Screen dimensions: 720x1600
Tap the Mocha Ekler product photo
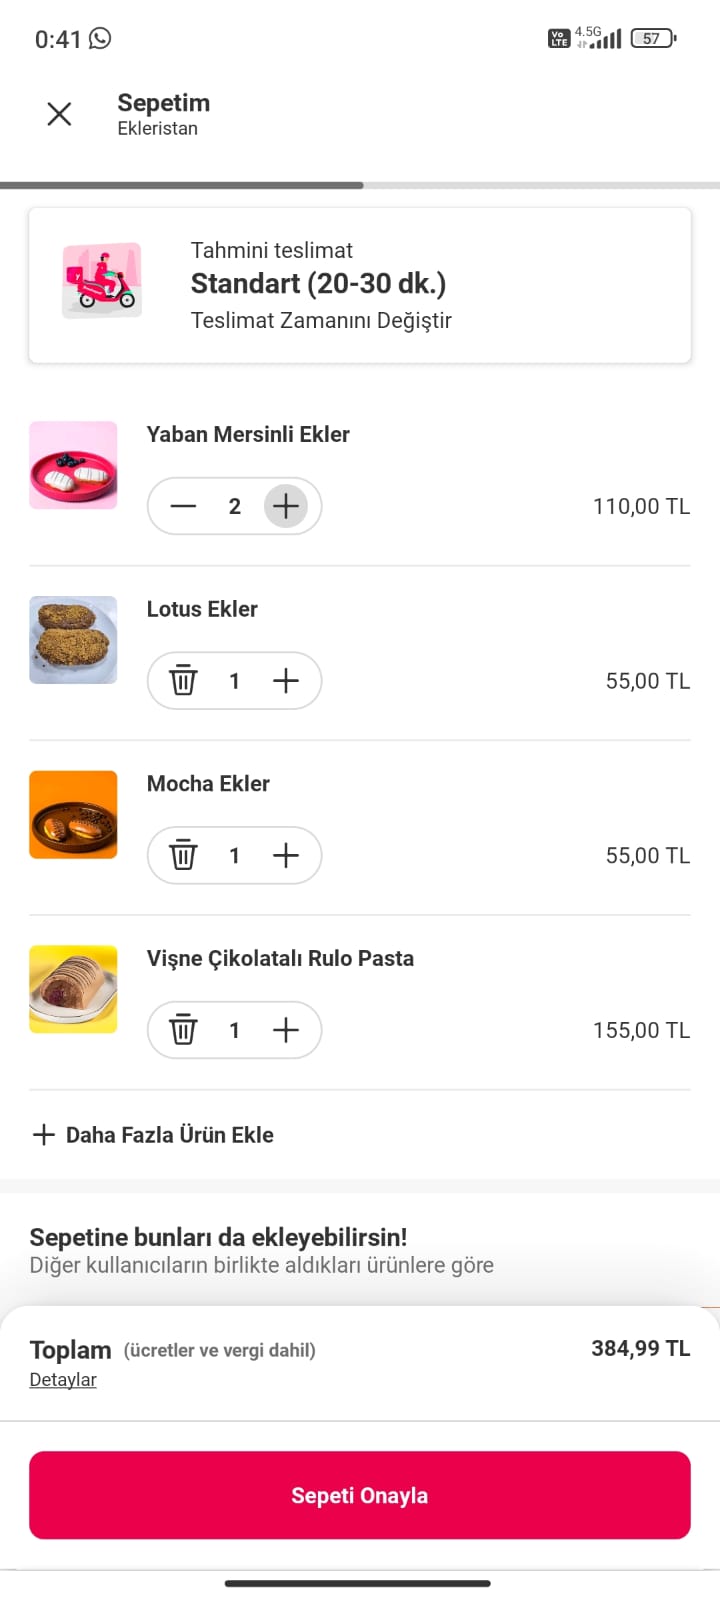[x=73, y=815]
